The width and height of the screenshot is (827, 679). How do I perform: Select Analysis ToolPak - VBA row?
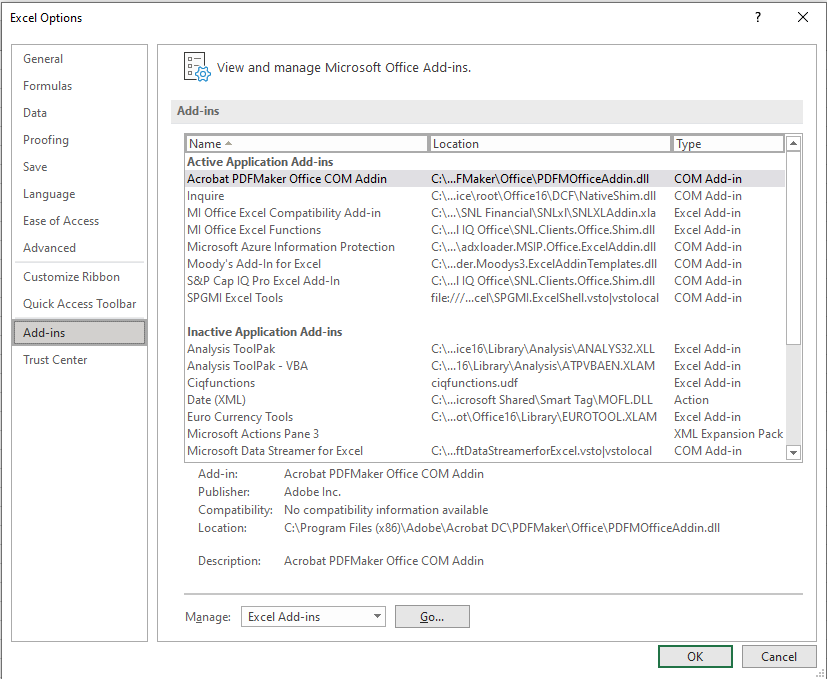click(485, 366)
